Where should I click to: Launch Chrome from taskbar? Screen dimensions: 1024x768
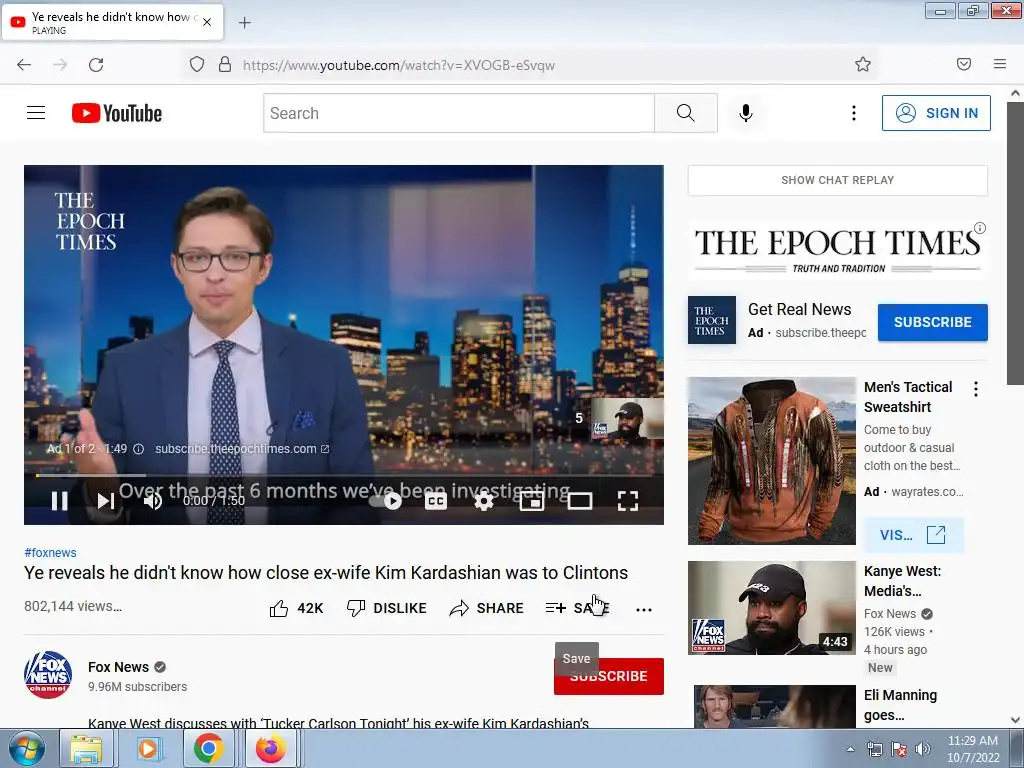pyautogui.click(x=209, y=748)
